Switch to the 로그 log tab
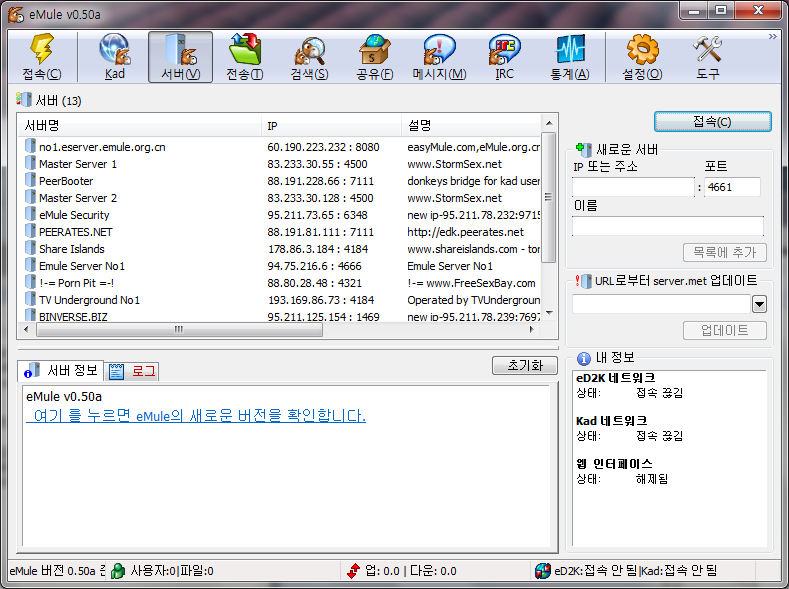 [x=133, y=371]
